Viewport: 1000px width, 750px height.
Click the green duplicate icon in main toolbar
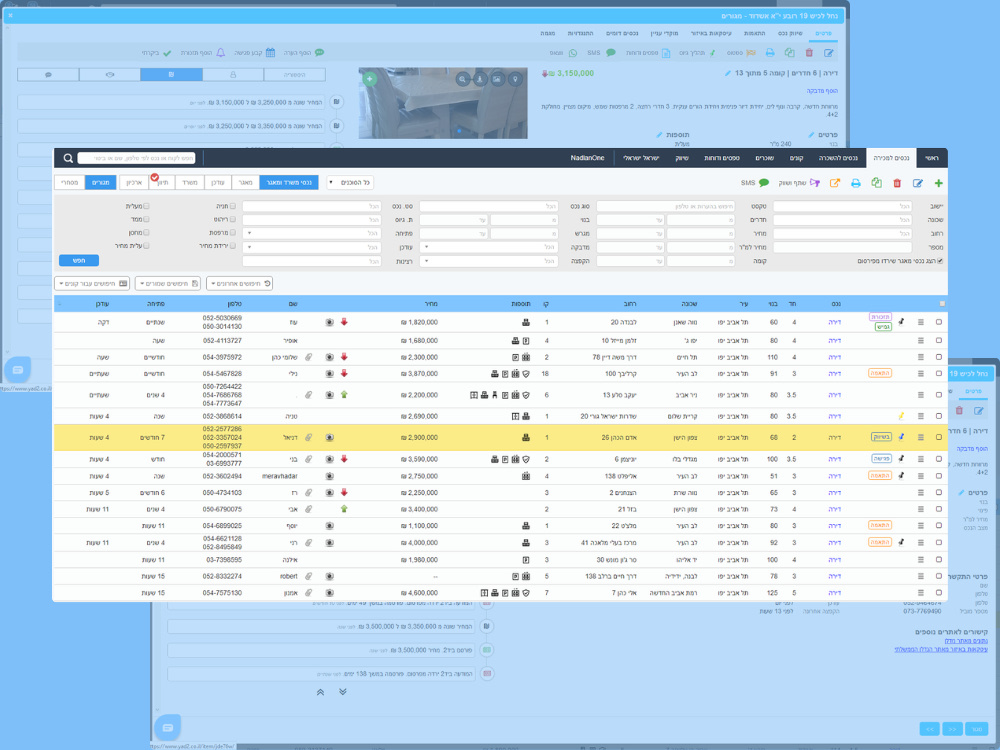tap(876, 183)
